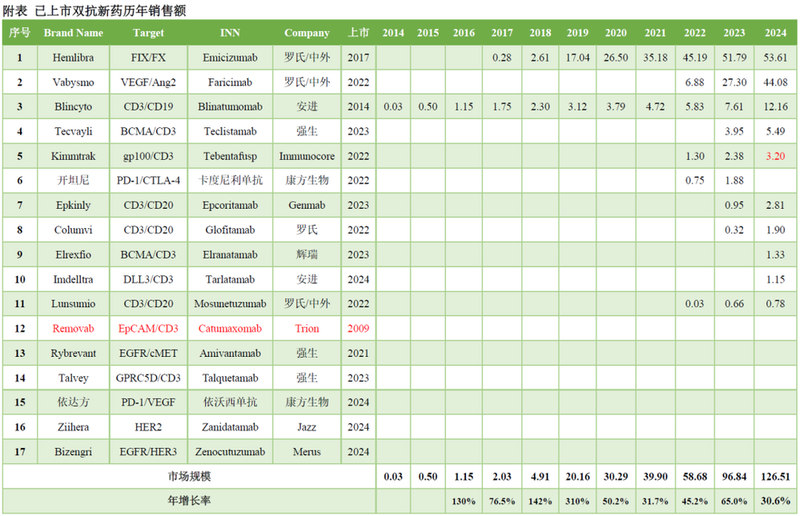Select the Amivantamab INN cell
The width and height of the screenshot is (800, 516).
(230, 353)
